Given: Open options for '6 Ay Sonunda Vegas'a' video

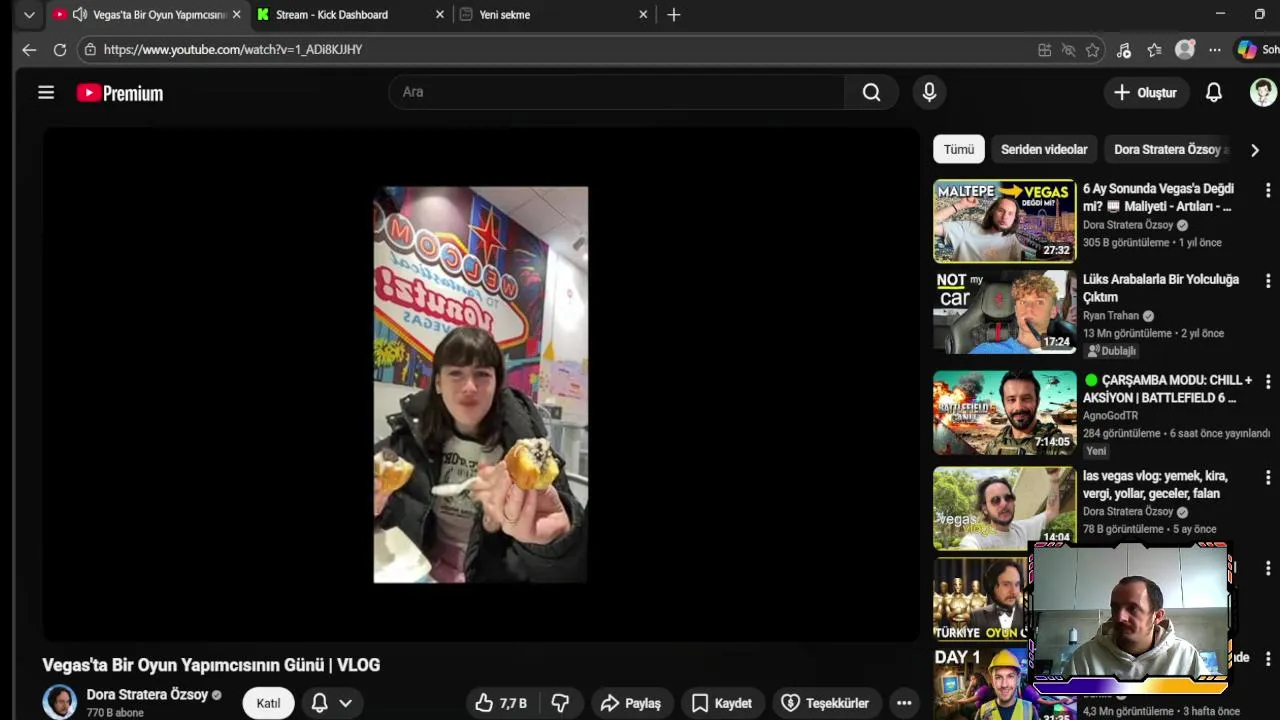Looking at the screenshot, I should pyautogui.click(x=1268, y=190).
